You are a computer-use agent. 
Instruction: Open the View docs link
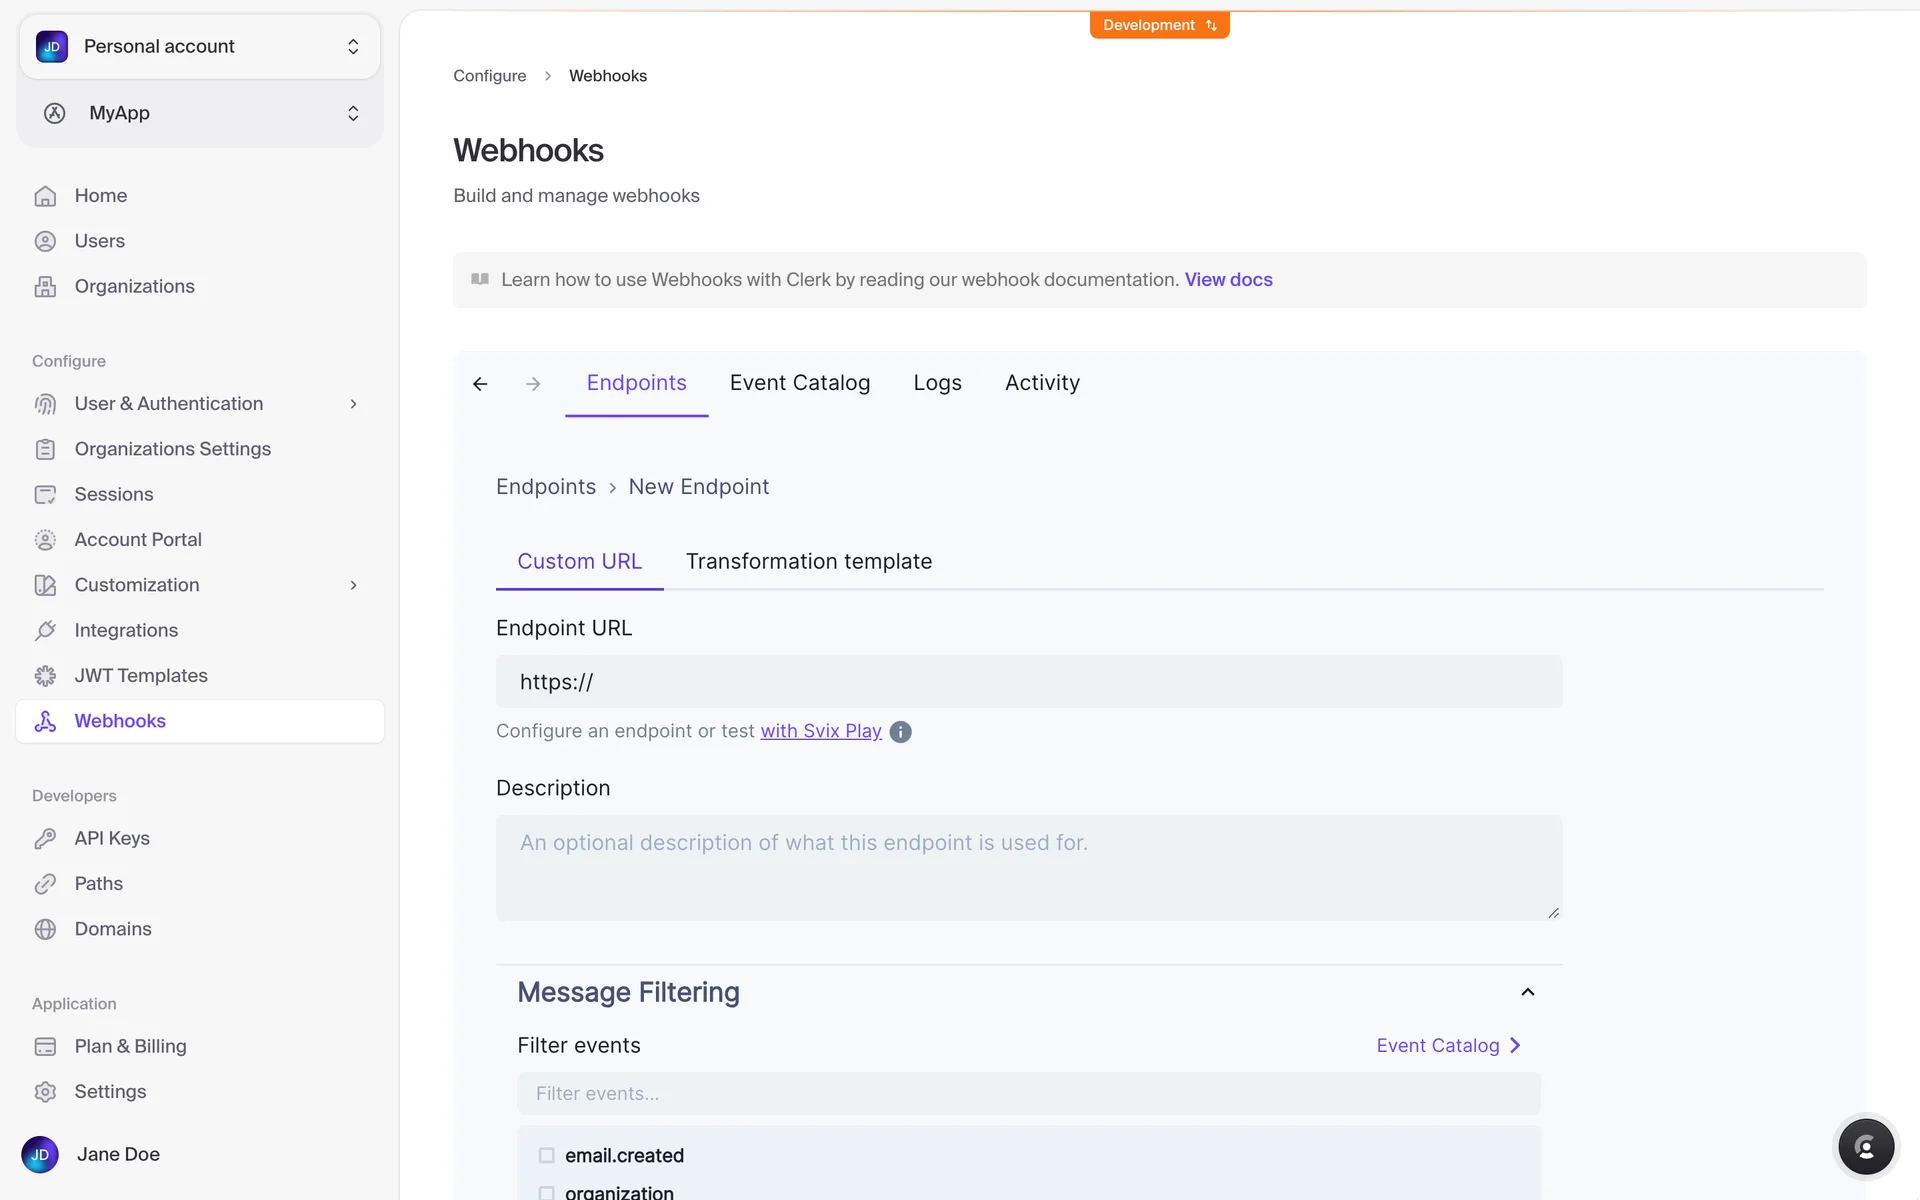point(1228,280)
